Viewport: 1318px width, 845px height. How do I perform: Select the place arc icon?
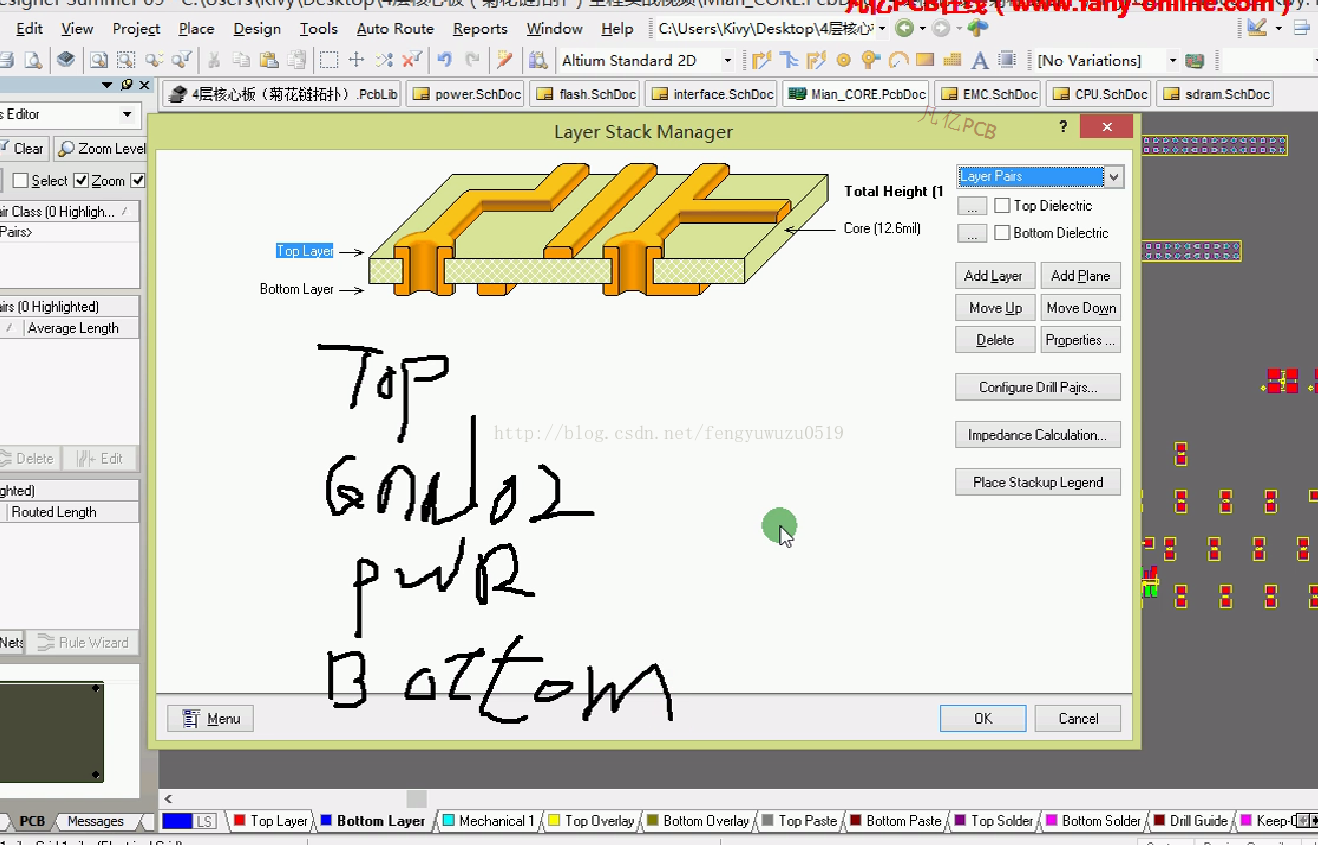coord(897,60)
